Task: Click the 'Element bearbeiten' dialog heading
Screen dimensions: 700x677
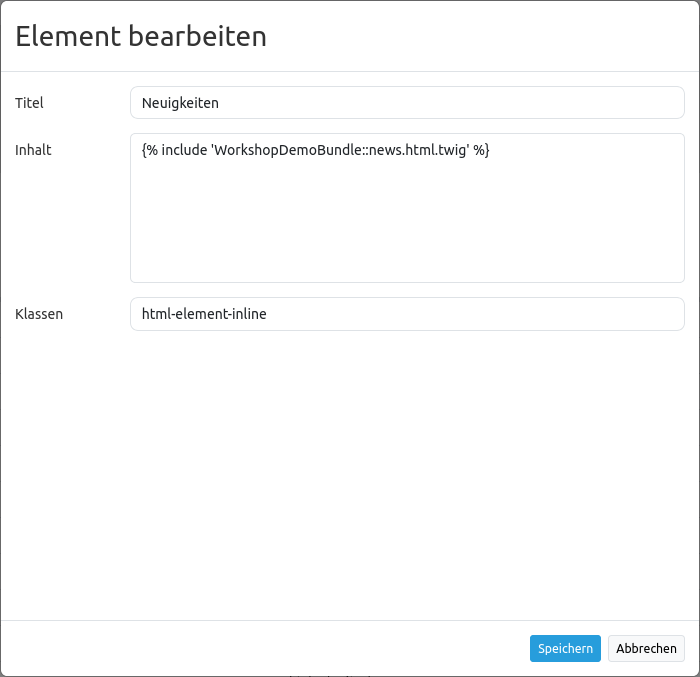Action: [141, 37]
